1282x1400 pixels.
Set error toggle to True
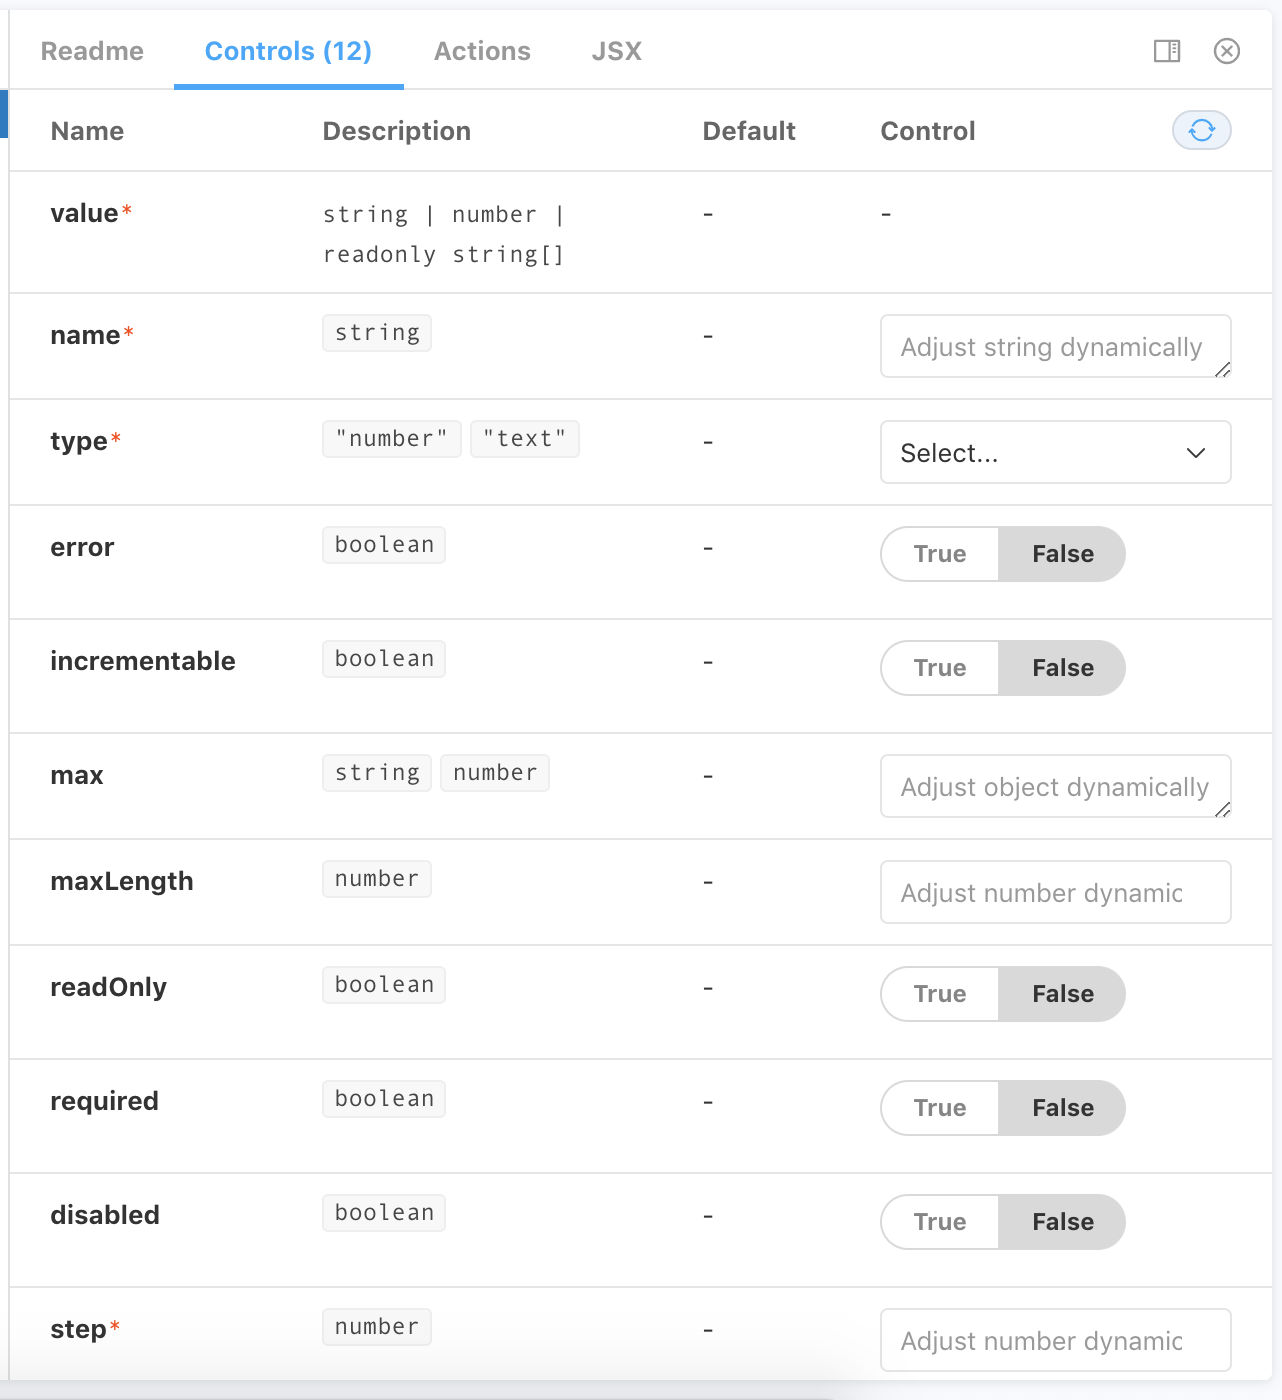939,553
